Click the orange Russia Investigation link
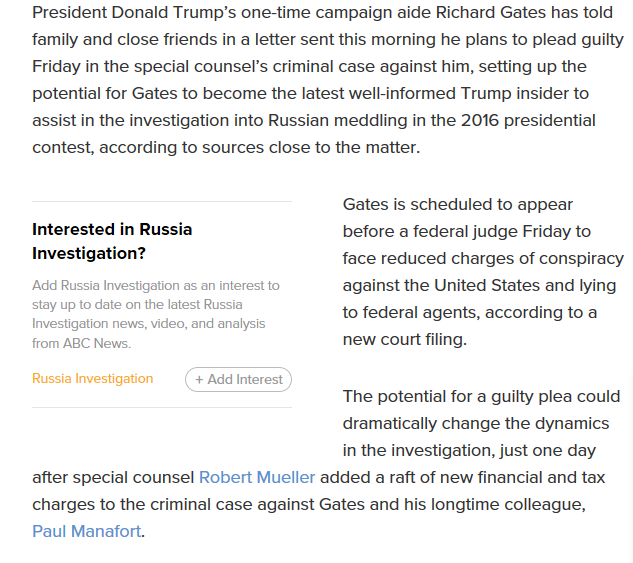Image resolution: width=633 pixels, height=563 pixels. pyautogui.click(x=92, y=379)
